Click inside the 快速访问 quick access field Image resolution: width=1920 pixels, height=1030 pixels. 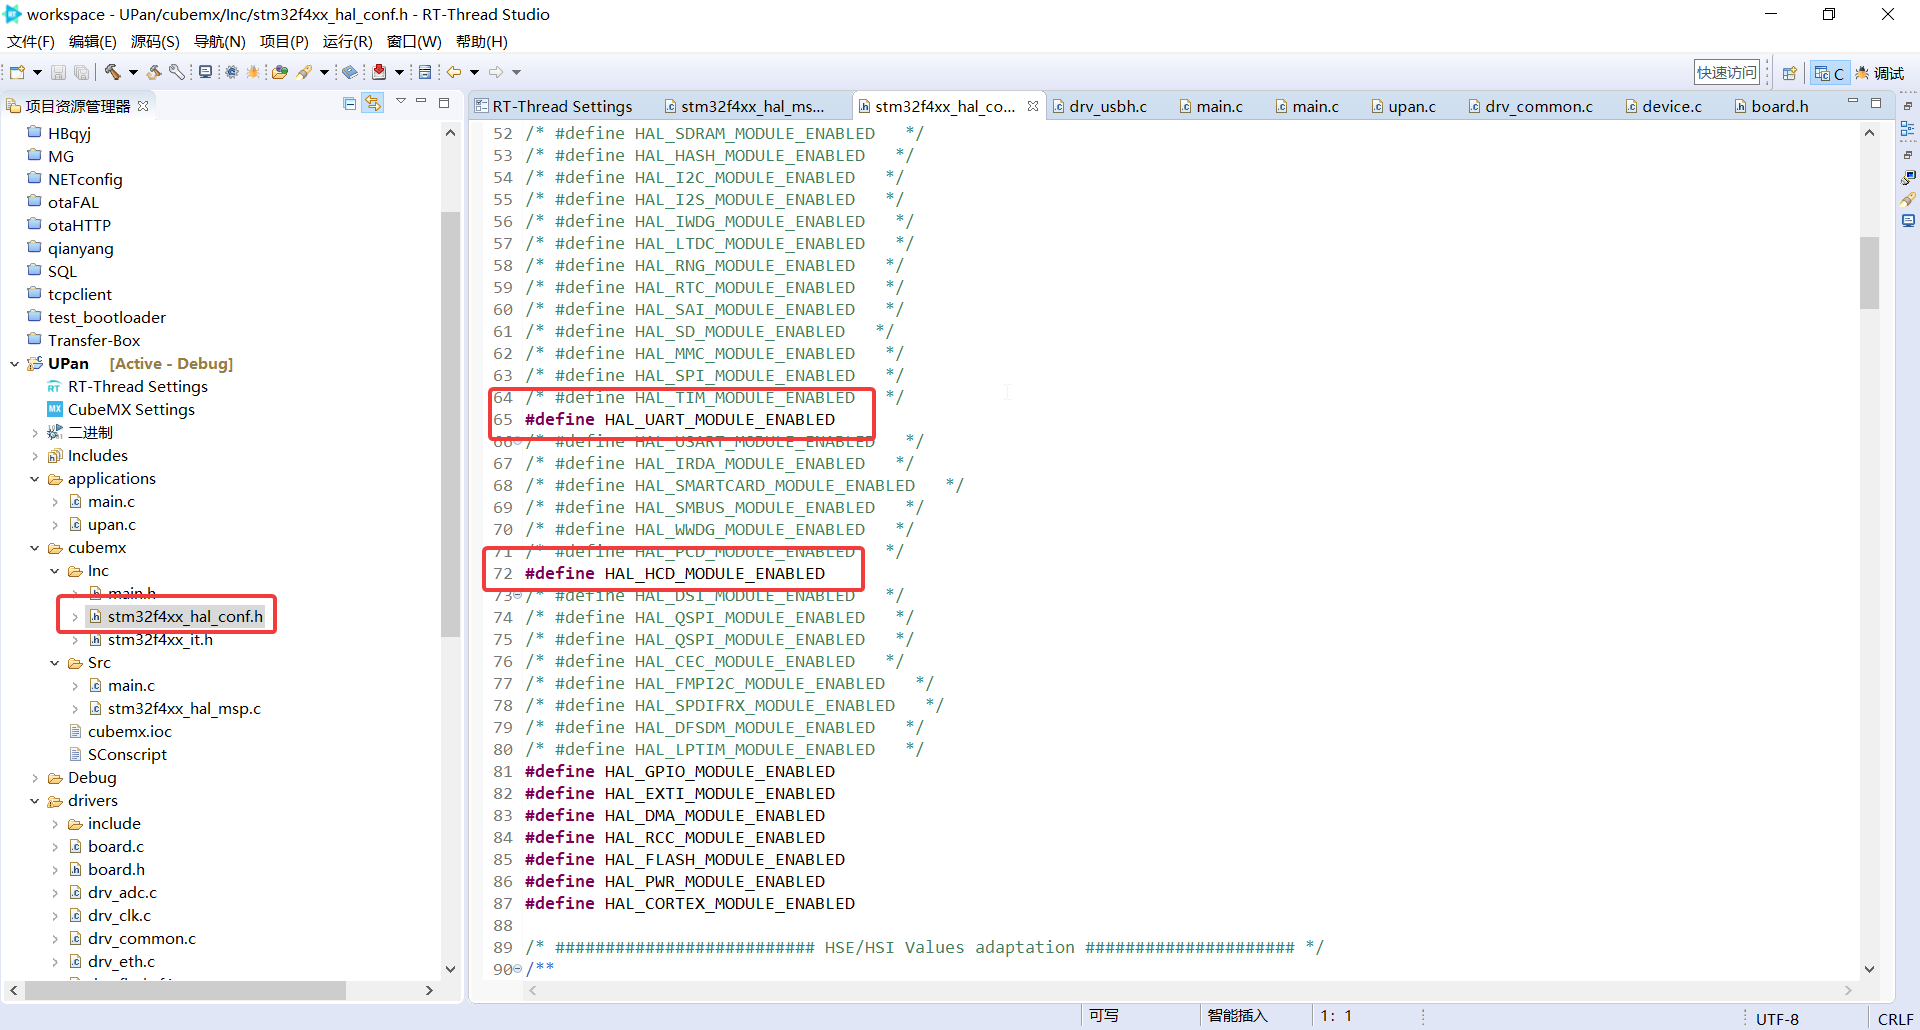click(x=1726, y=71)
